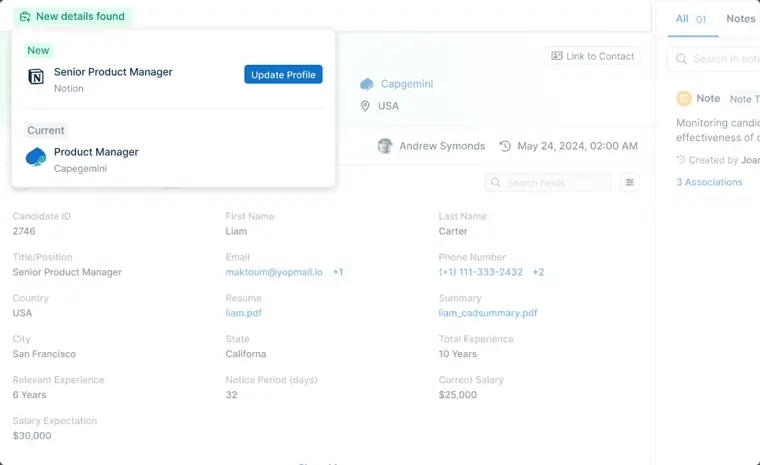Switch to the Notes tab
The width and height of the screenshot is (760, 465).
point(741,19)
